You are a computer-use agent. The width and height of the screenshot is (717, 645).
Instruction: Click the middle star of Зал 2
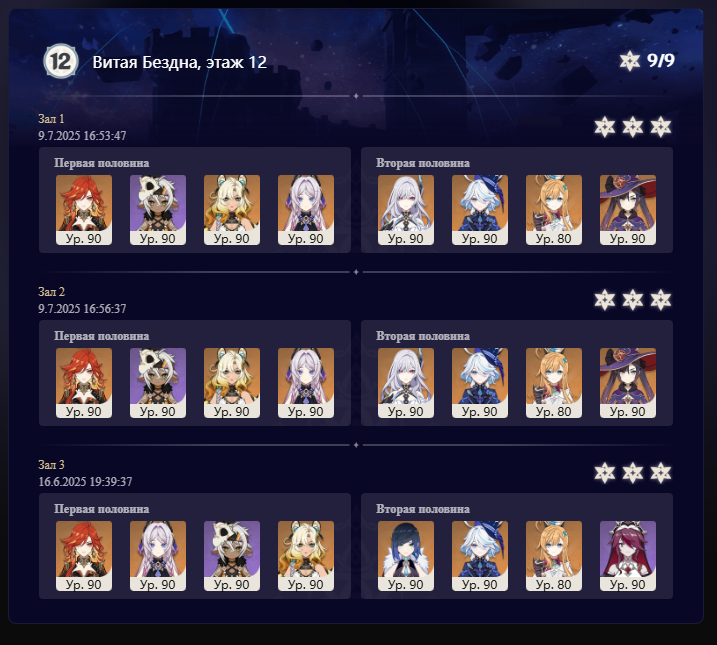[633, 300]
